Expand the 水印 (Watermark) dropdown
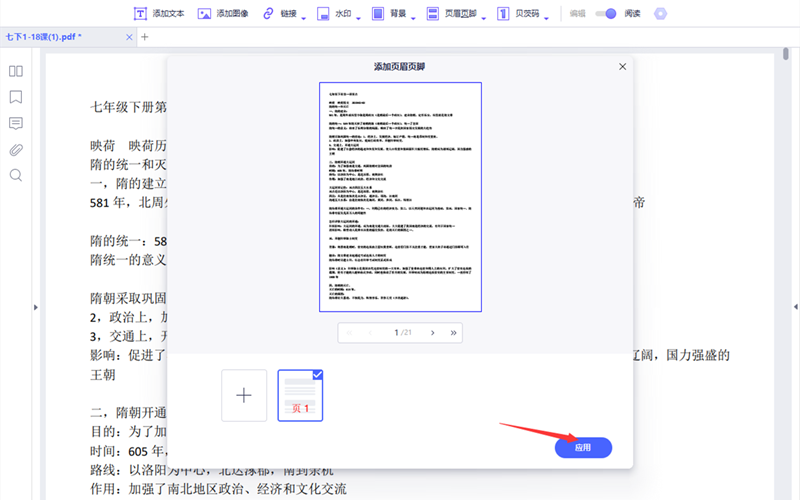This screenshot has width=800, height=500. point(340,14)
